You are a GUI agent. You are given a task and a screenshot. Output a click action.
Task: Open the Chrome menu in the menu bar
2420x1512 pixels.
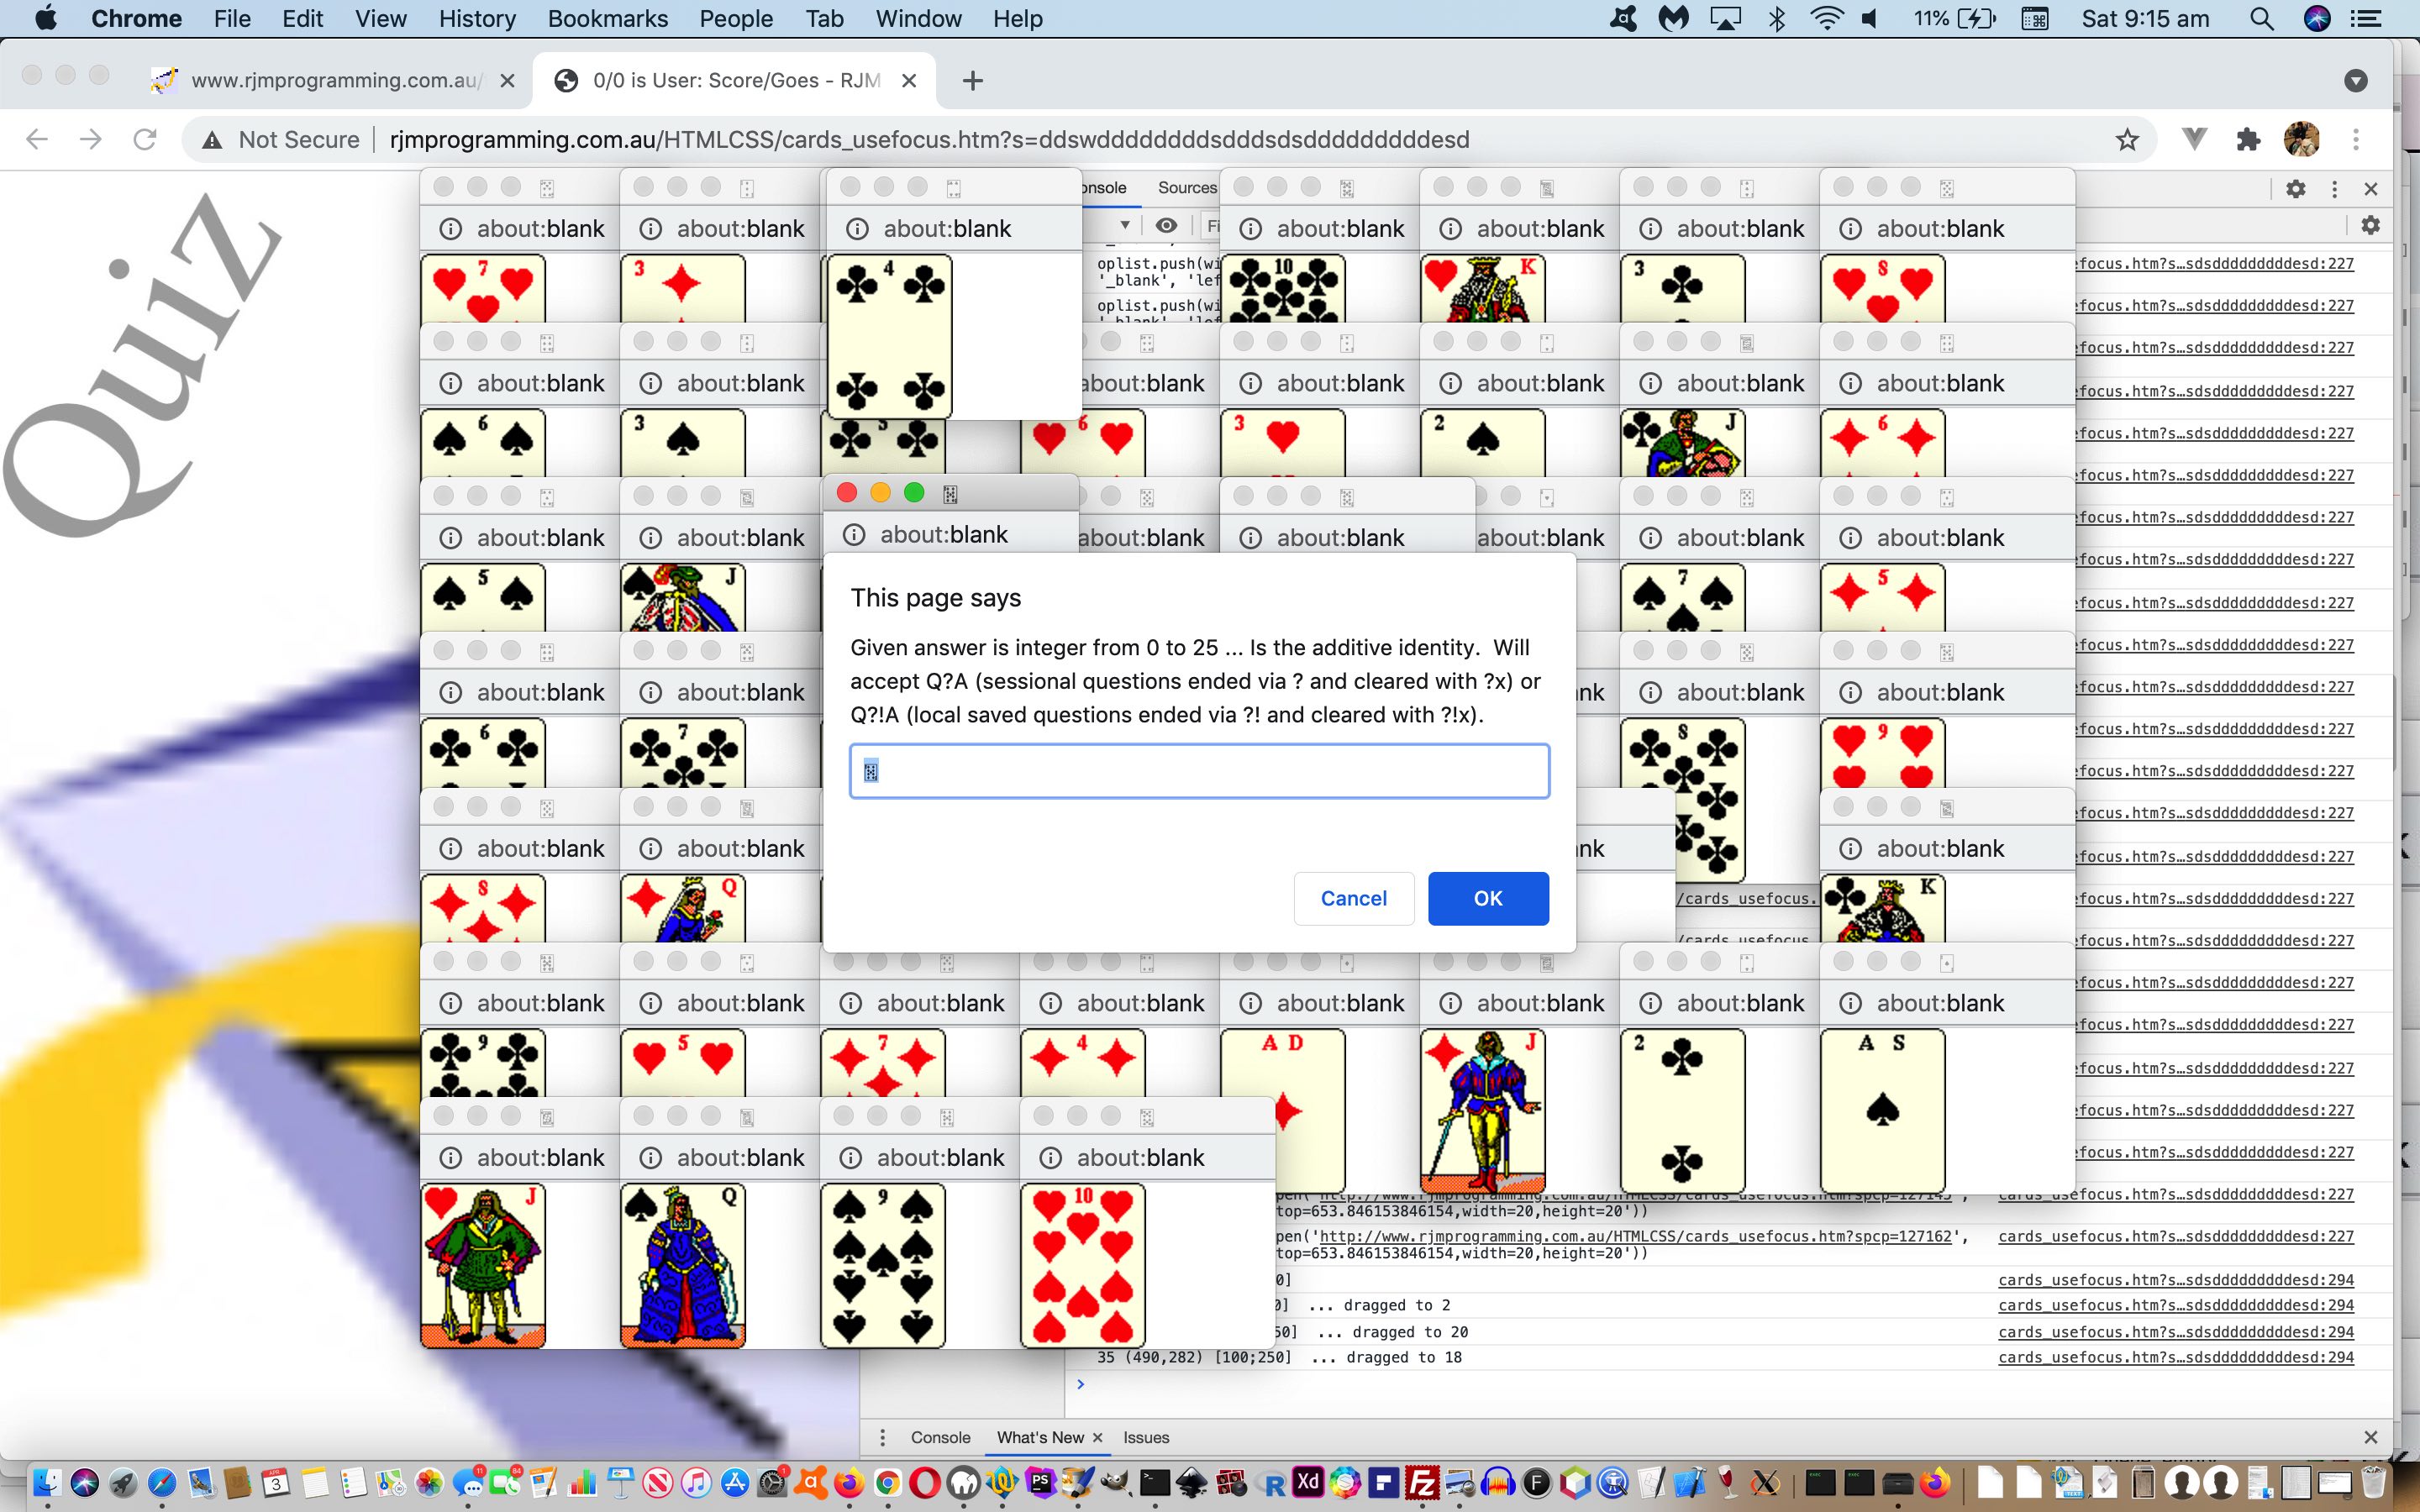pyautogui.click(x=136, y=18)
